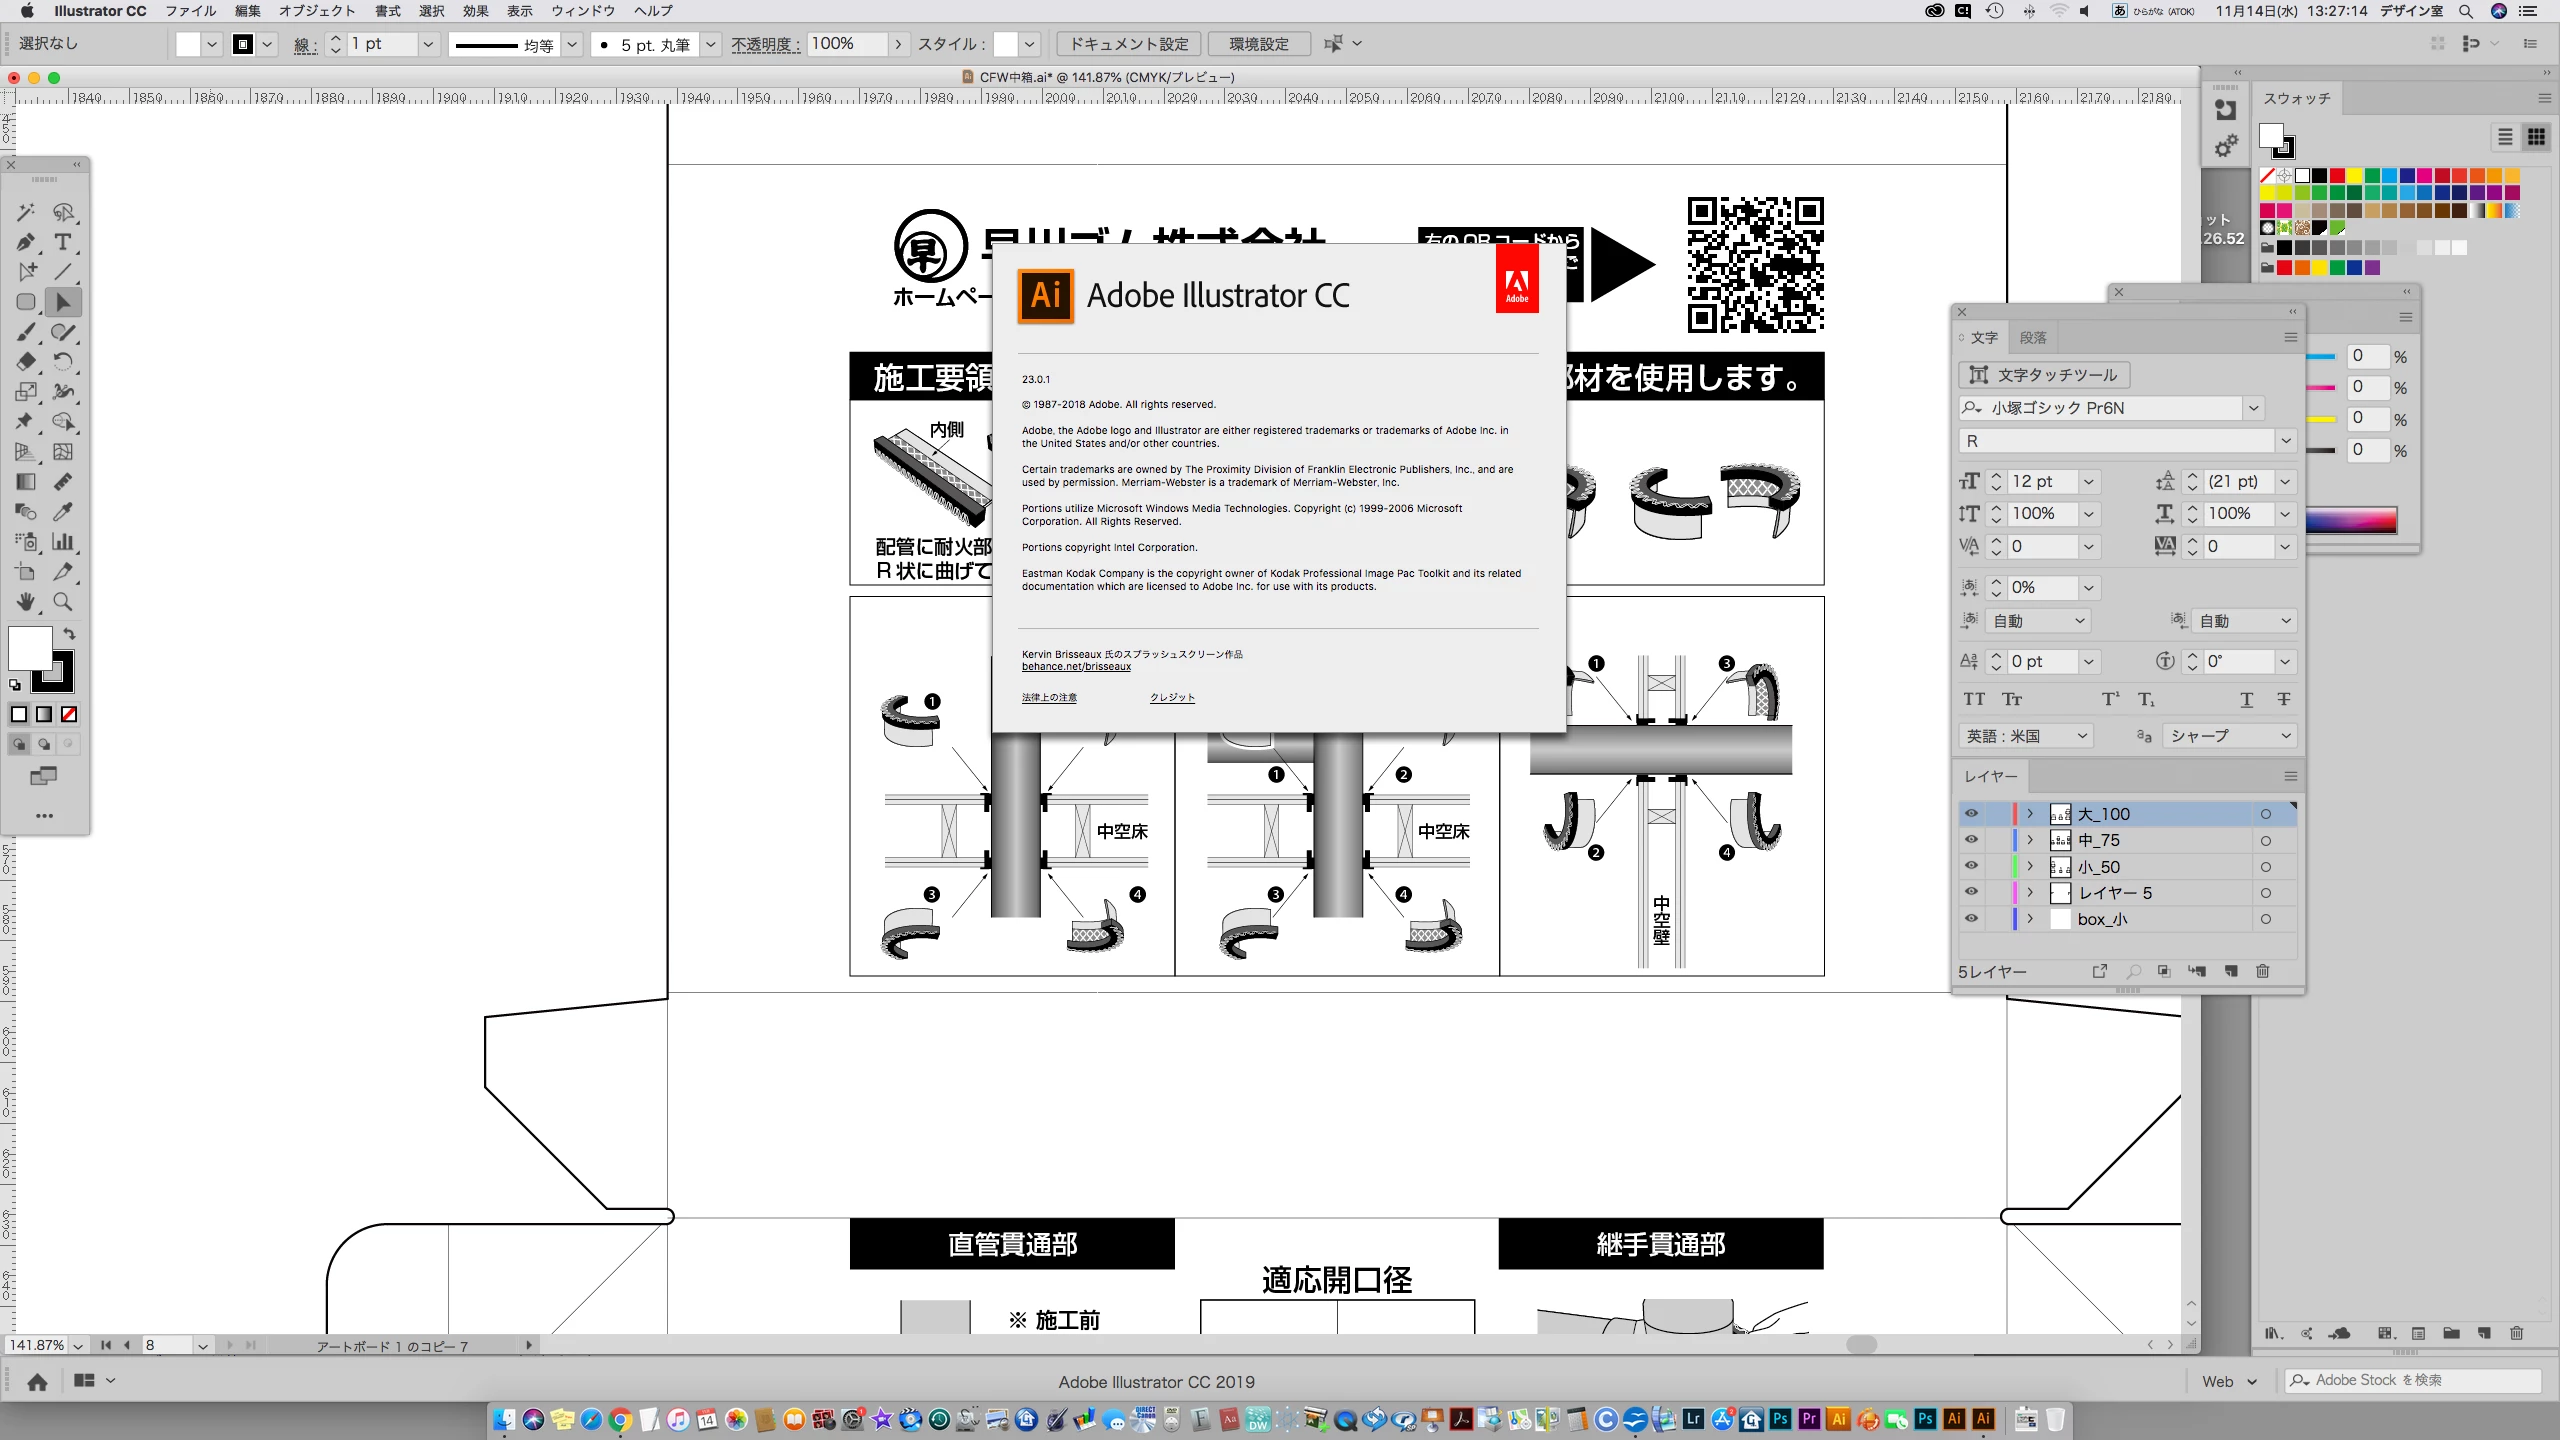Click the ドキュメント設定 button
This screenshot has height=1440, width=2560.
click(x=1129, y=44)
